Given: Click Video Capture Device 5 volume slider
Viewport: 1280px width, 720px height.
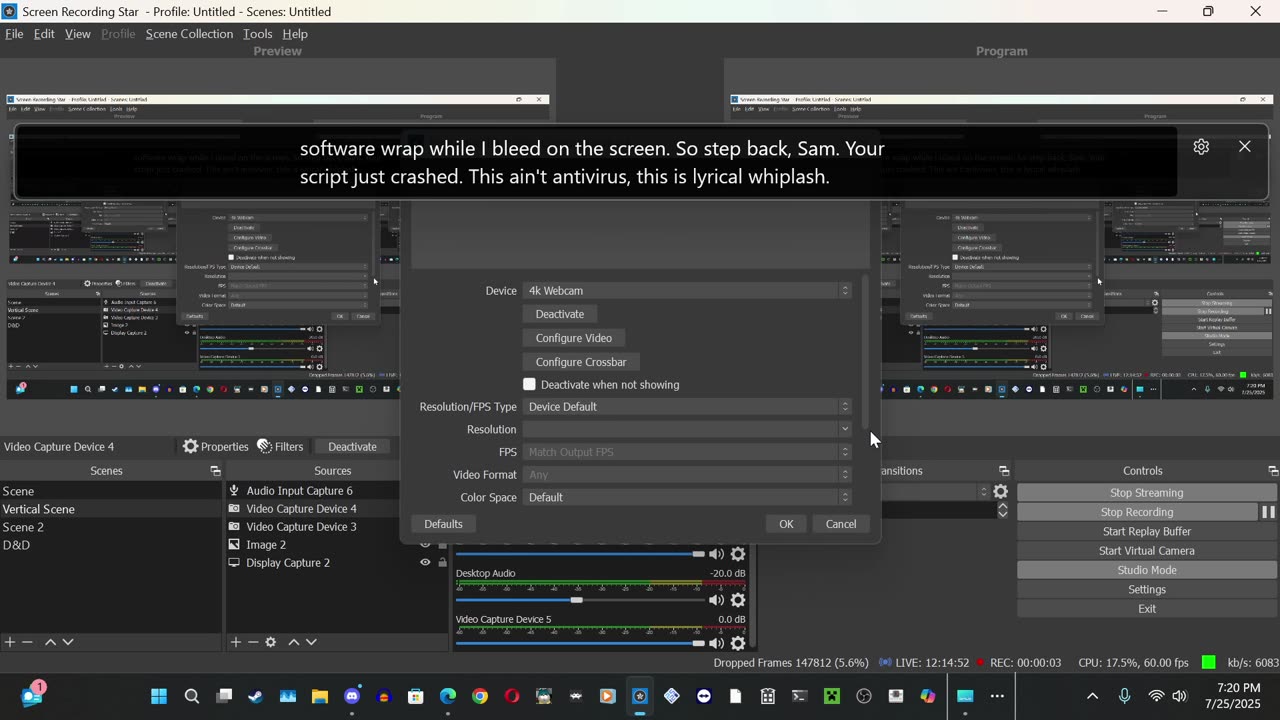Looking at the screenshot, I should point(580,643).
